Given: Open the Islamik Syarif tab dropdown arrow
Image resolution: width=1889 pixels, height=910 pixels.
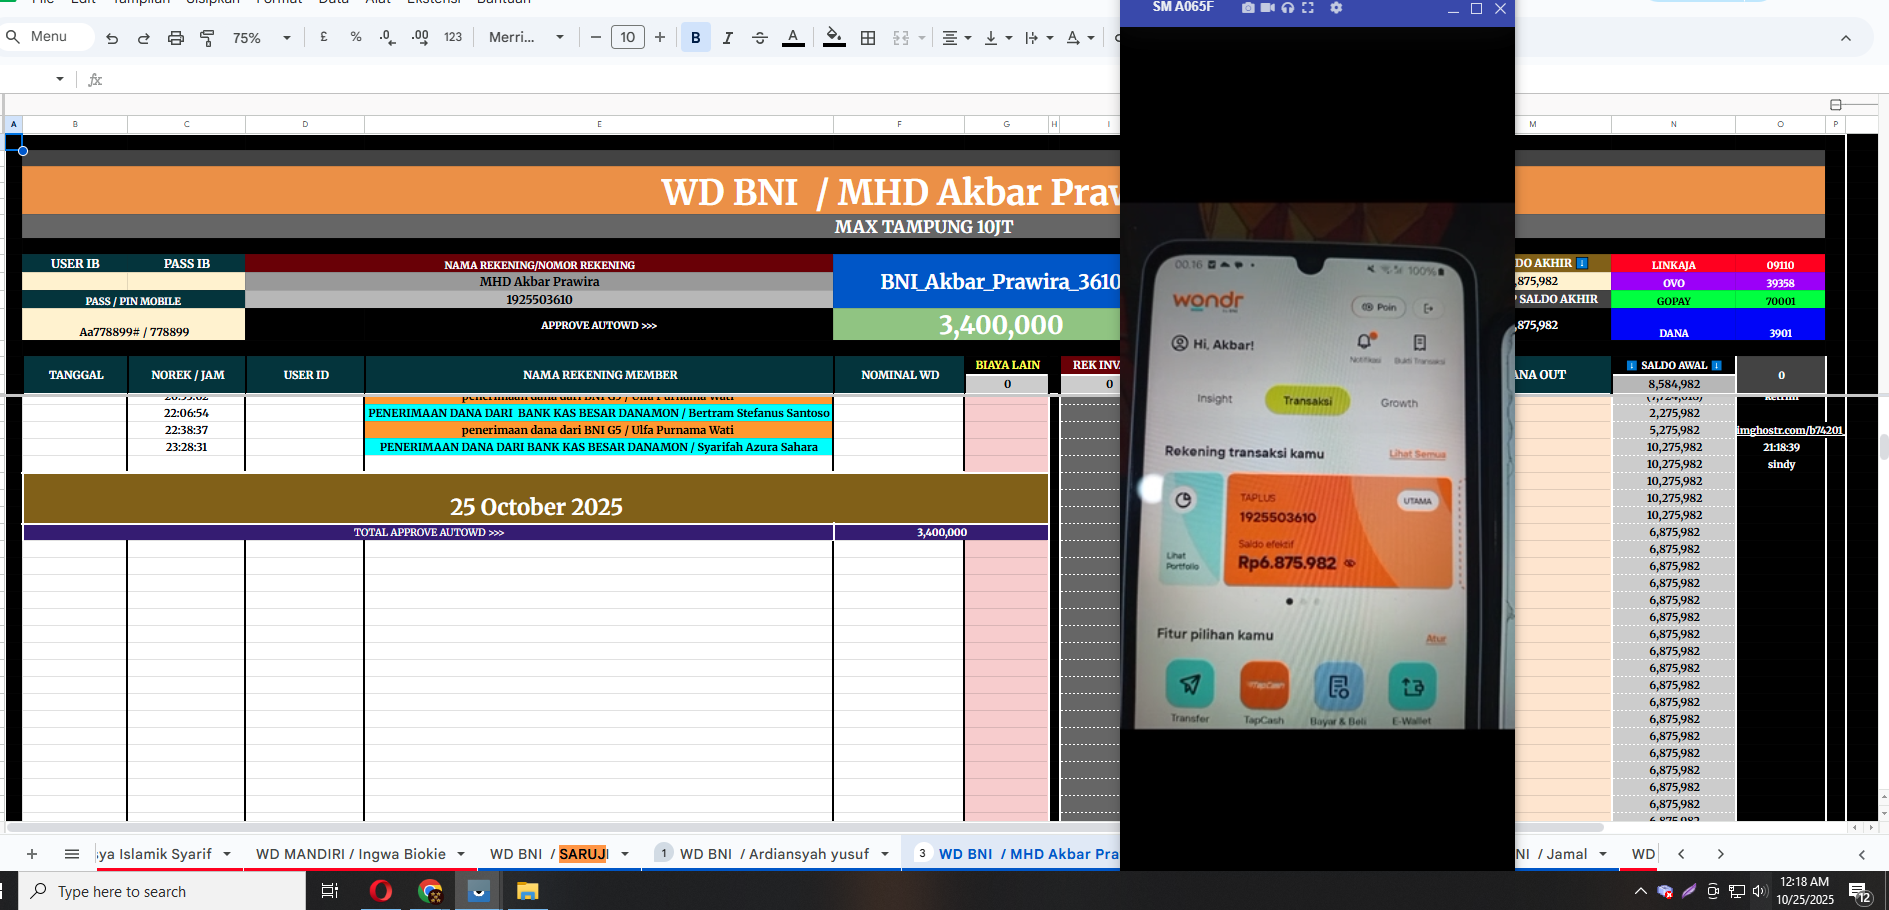Looking at the screenshot, I should pyautogui.click(x=227, y=854).
